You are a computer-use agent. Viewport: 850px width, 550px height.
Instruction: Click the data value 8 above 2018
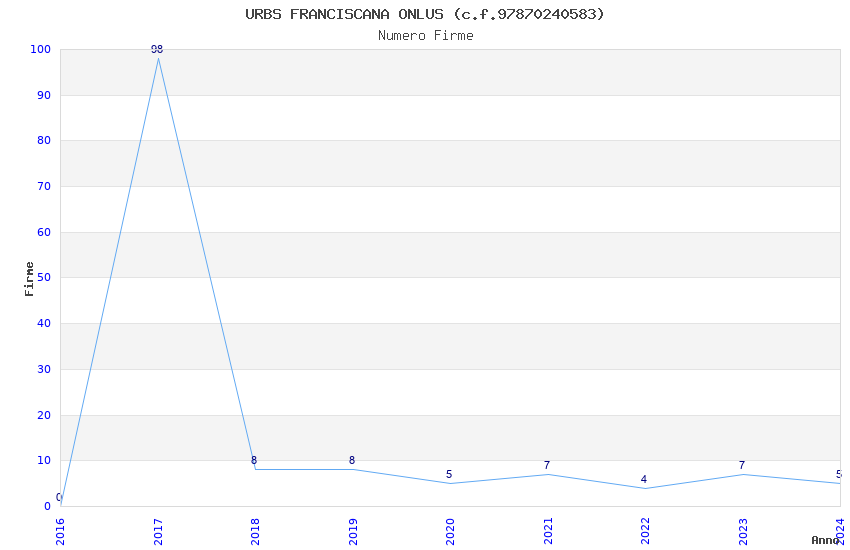click(x=254, y=461)
